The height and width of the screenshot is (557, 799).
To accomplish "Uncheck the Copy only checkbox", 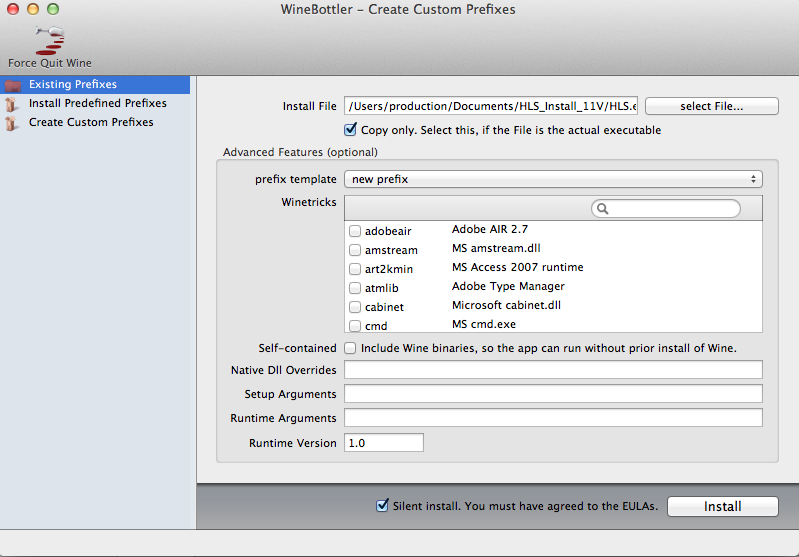I will [350, 129].
